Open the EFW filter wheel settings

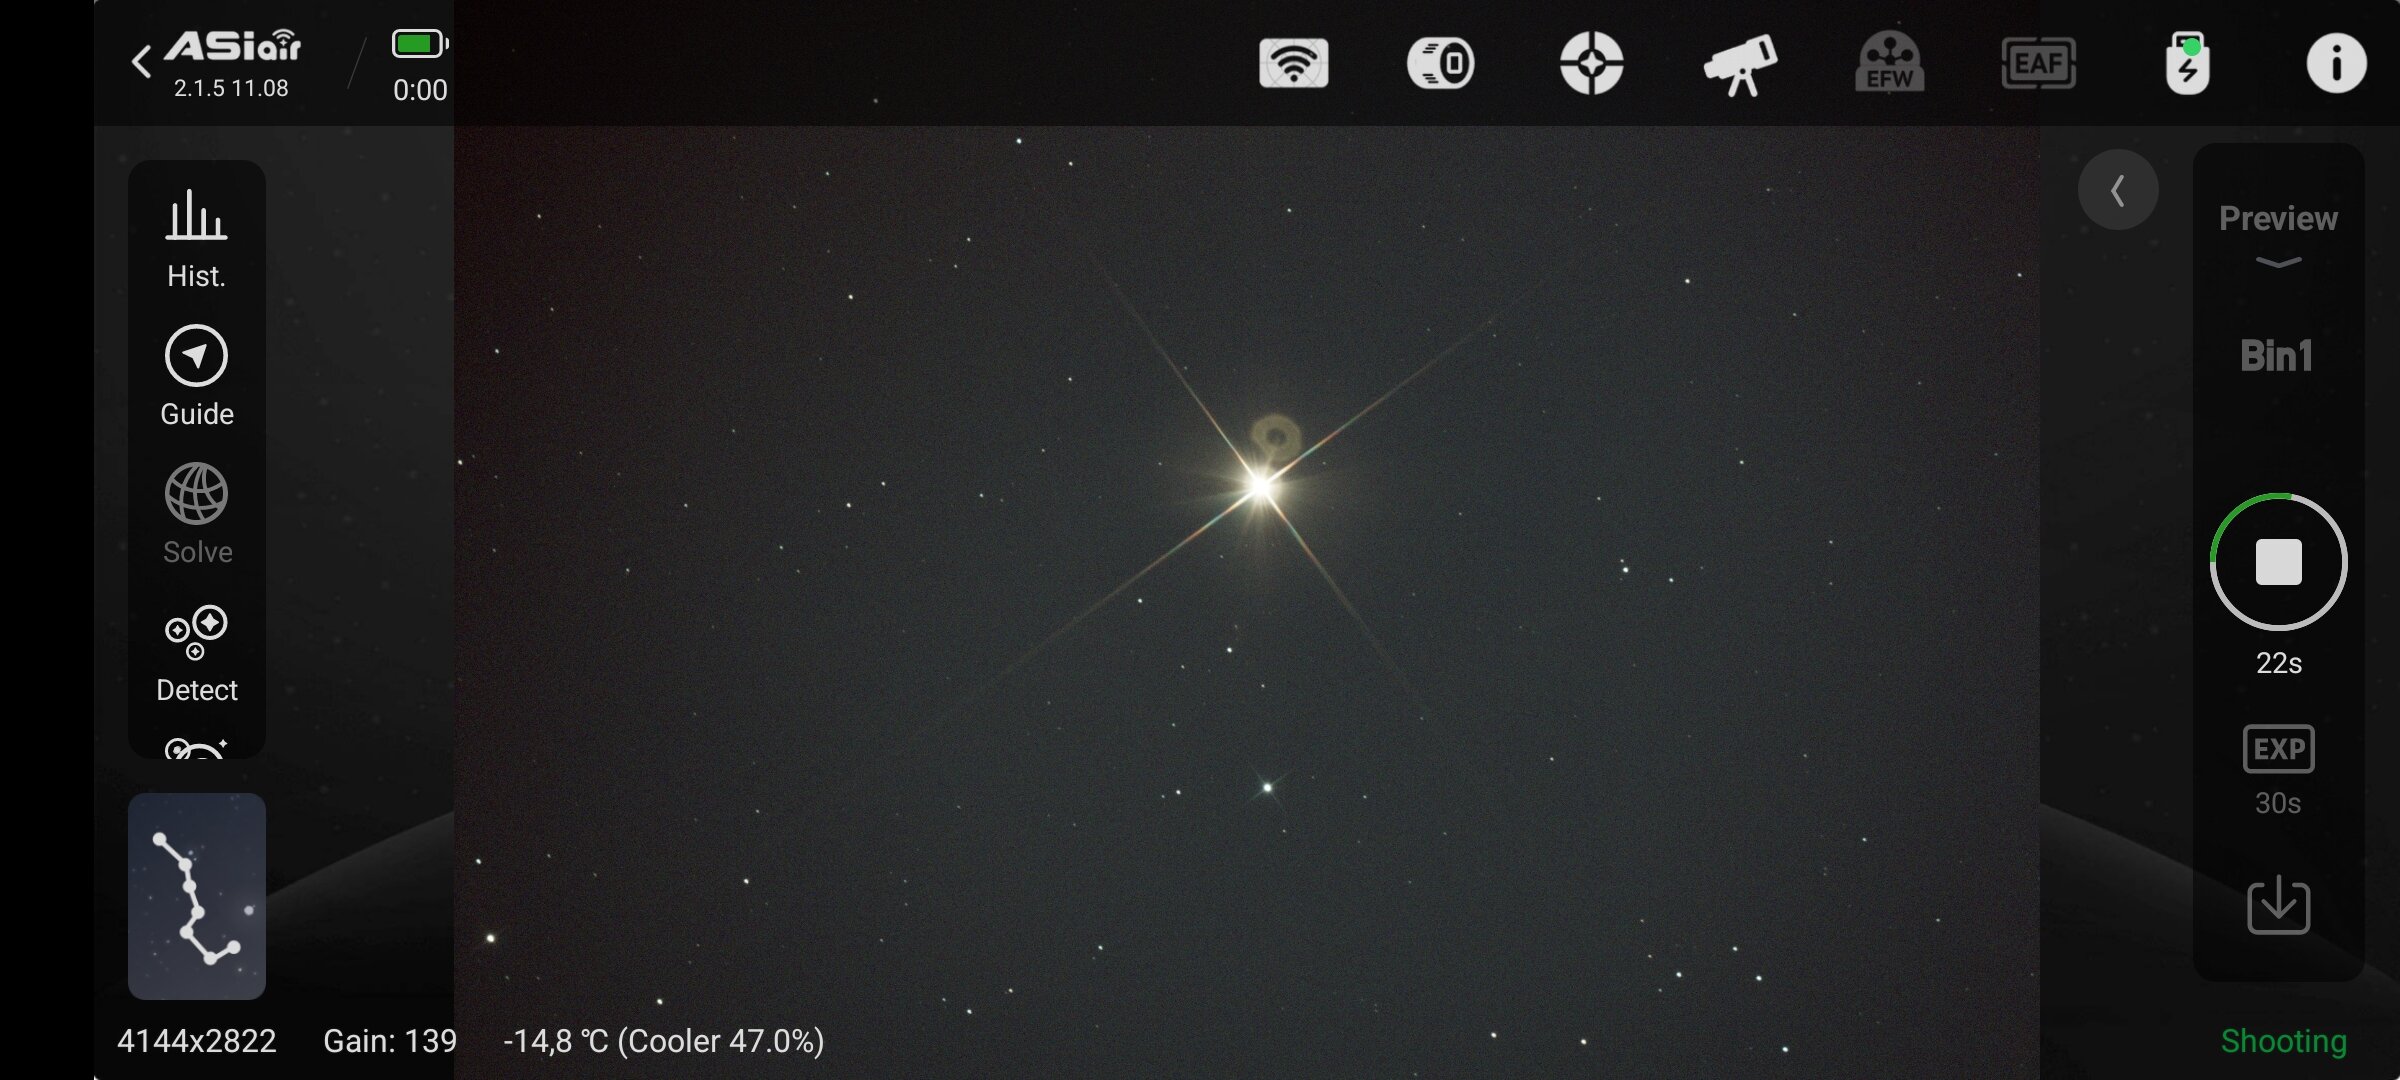point(1889,63)
